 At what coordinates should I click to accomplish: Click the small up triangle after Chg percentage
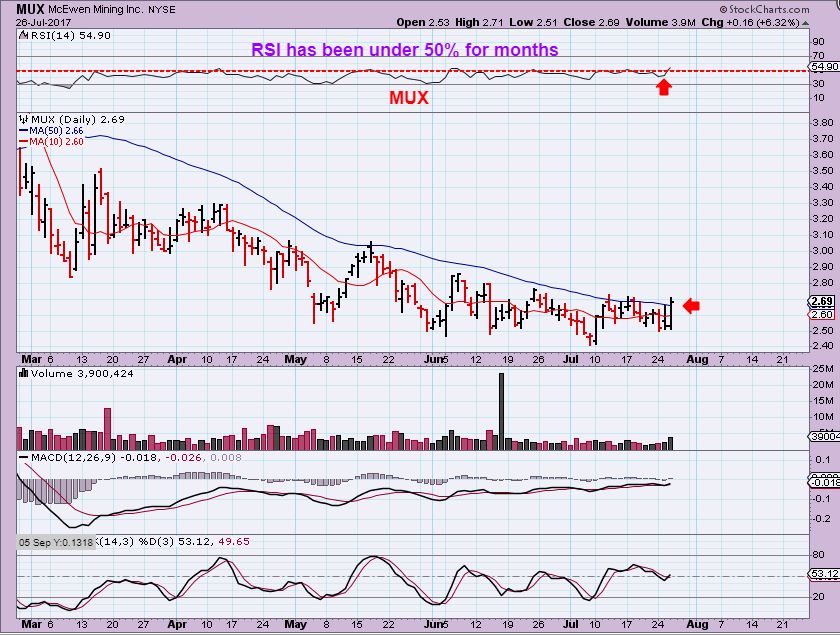click(x=805, y=23)
